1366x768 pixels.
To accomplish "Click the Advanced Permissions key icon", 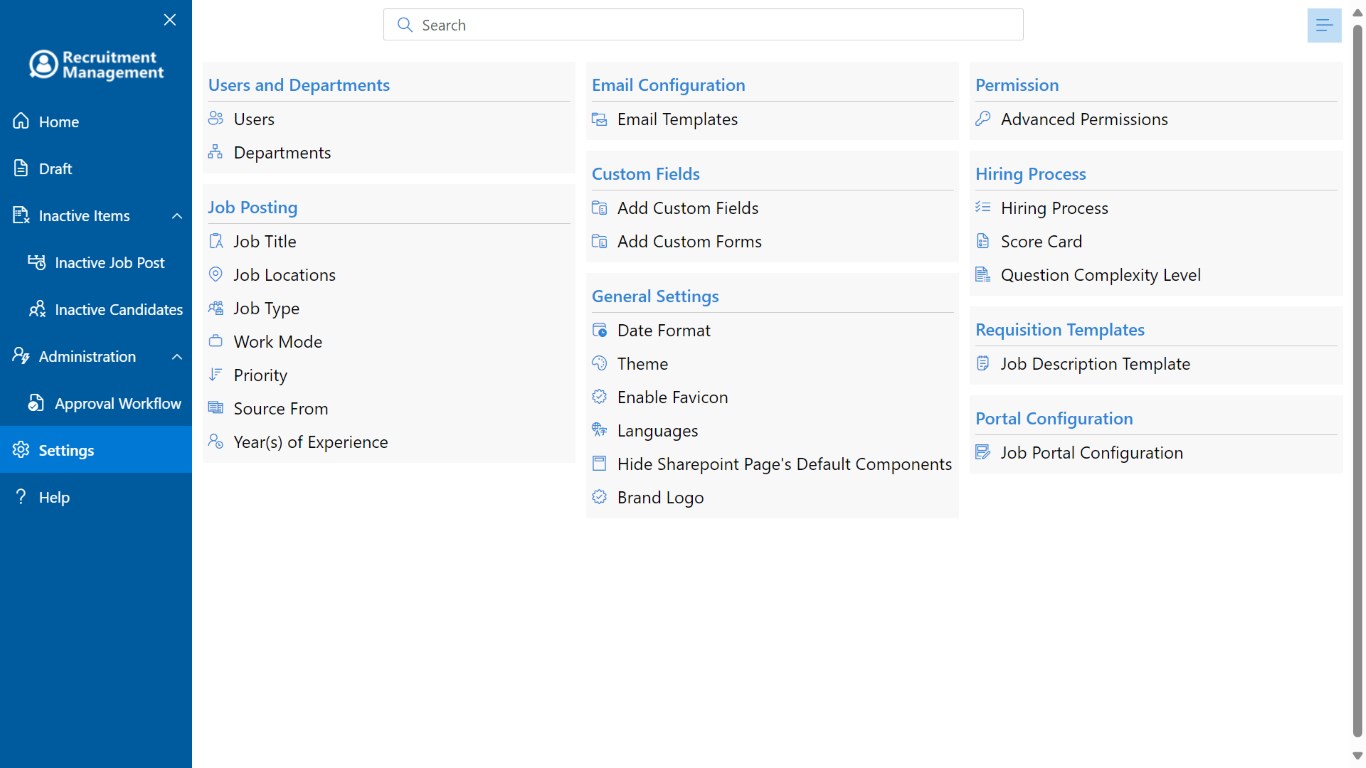I will pyautogui.click(x=983, y=119).
